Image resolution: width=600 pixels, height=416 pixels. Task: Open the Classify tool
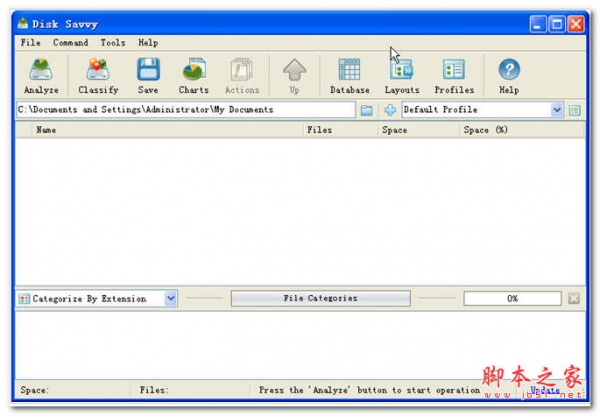coord(98,76)
